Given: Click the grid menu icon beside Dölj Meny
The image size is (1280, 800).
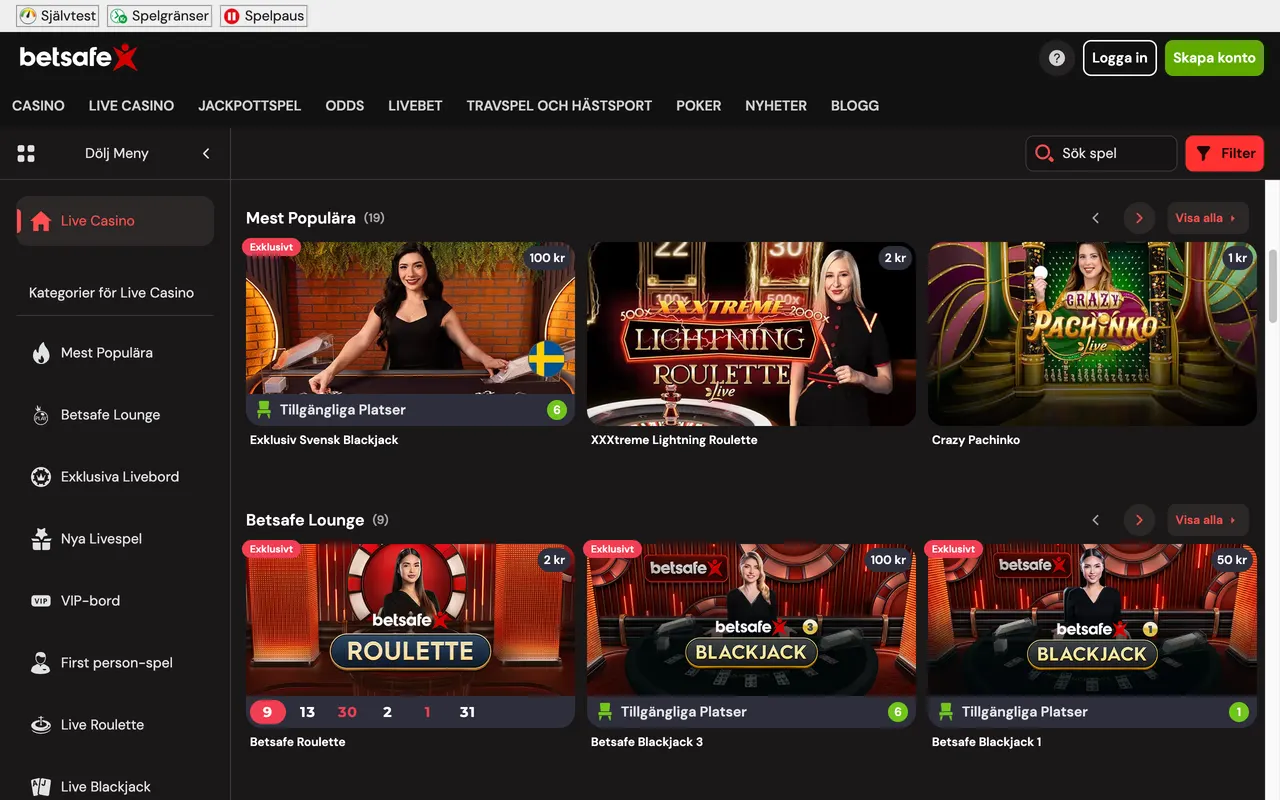Looking at the screenshot, I should click(x=26, y=153).
